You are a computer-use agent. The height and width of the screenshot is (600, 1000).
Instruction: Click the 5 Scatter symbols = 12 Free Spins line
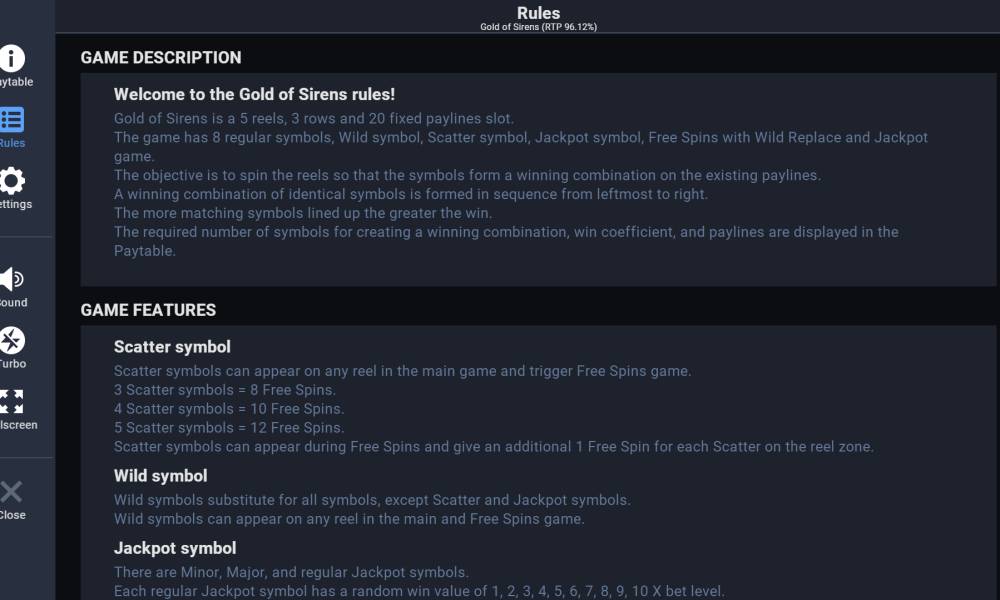coord(229,428)
